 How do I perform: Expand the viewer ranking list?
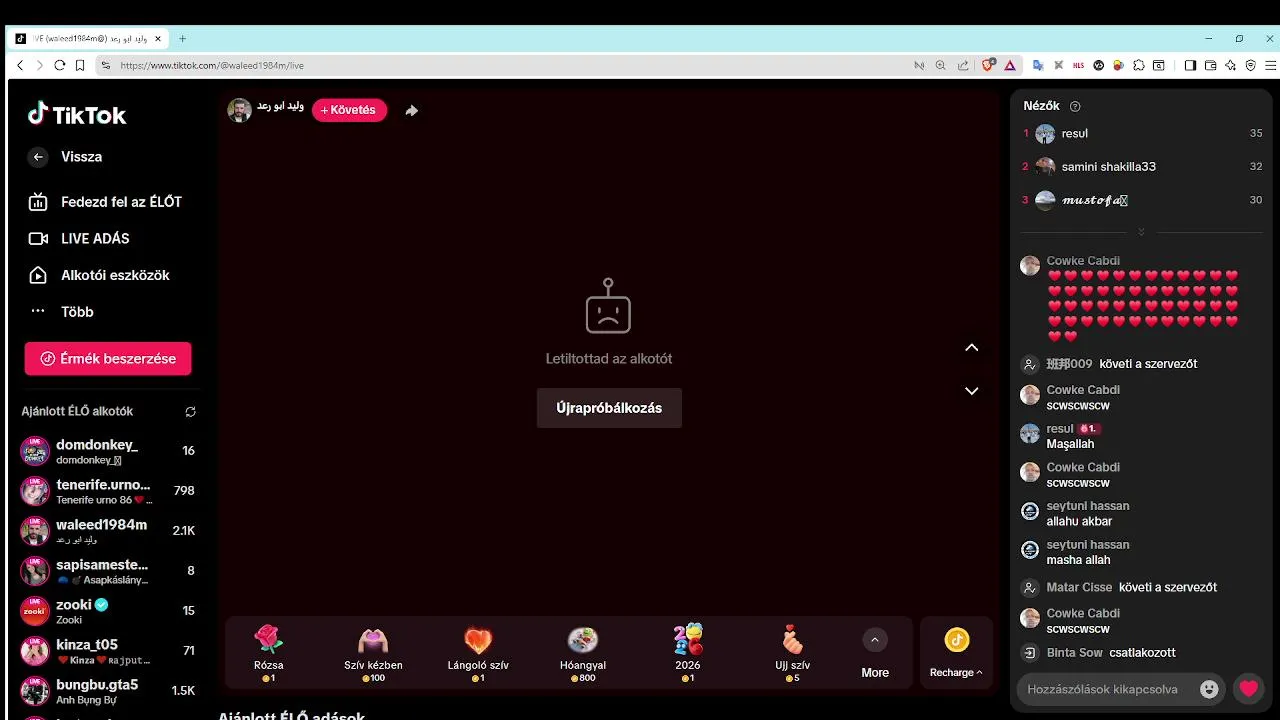(x=1141, y=232)
